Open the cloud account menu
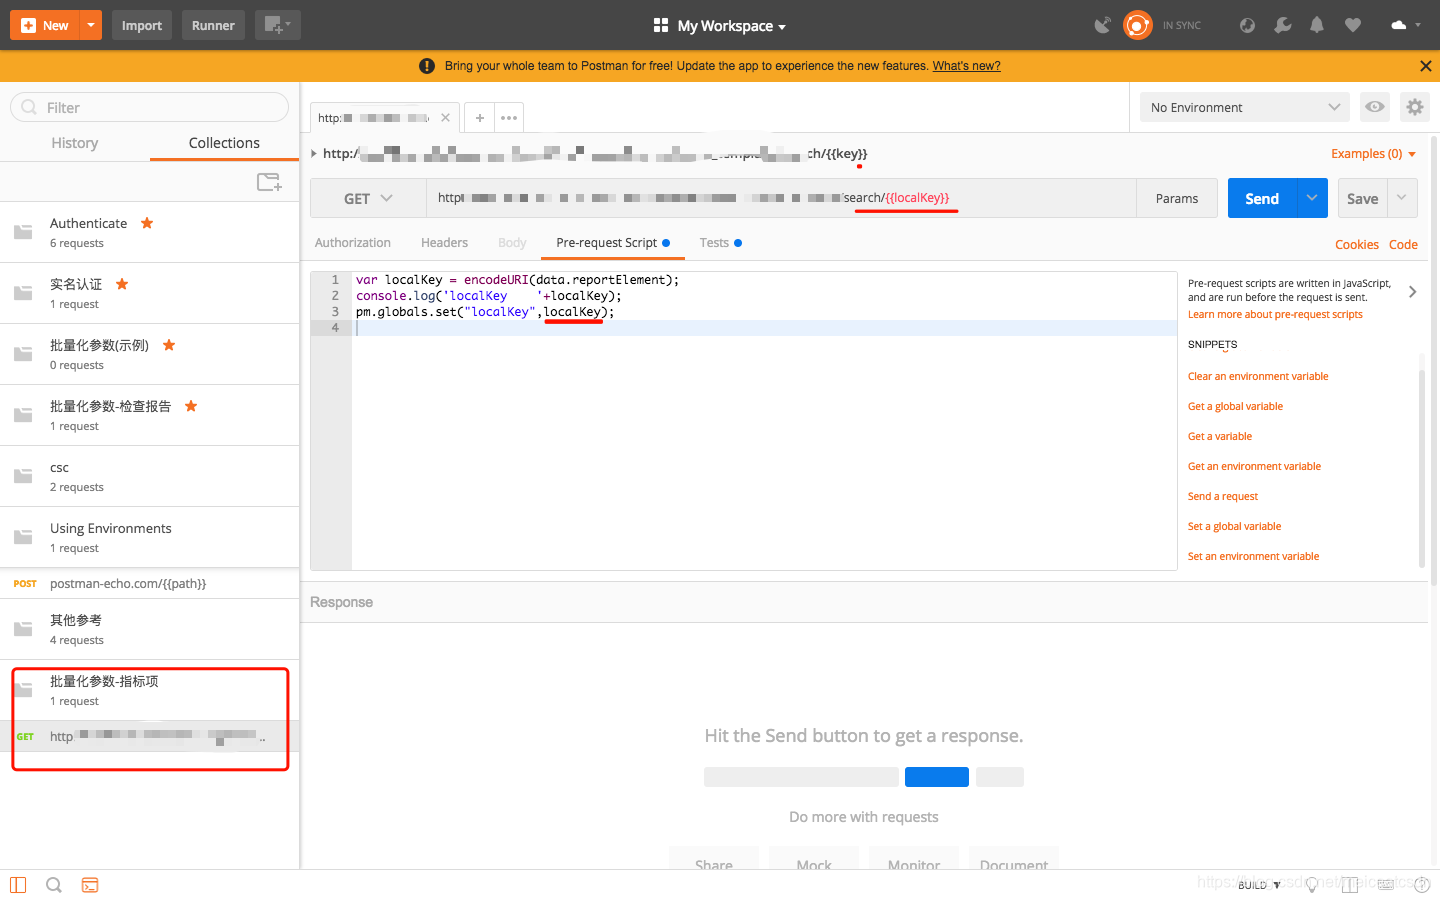 point(1406,25)
